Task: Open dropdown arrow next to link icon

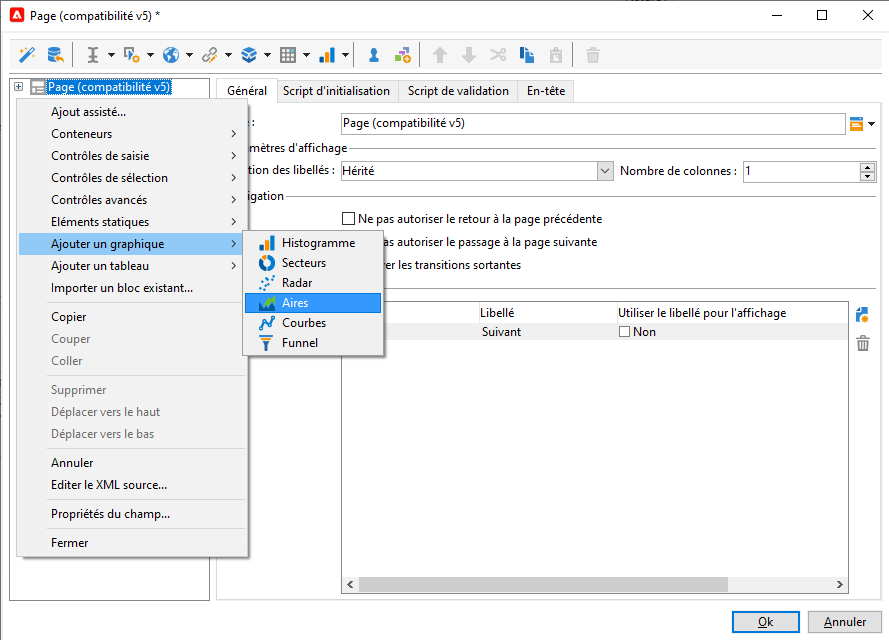Action: [228, 55]
